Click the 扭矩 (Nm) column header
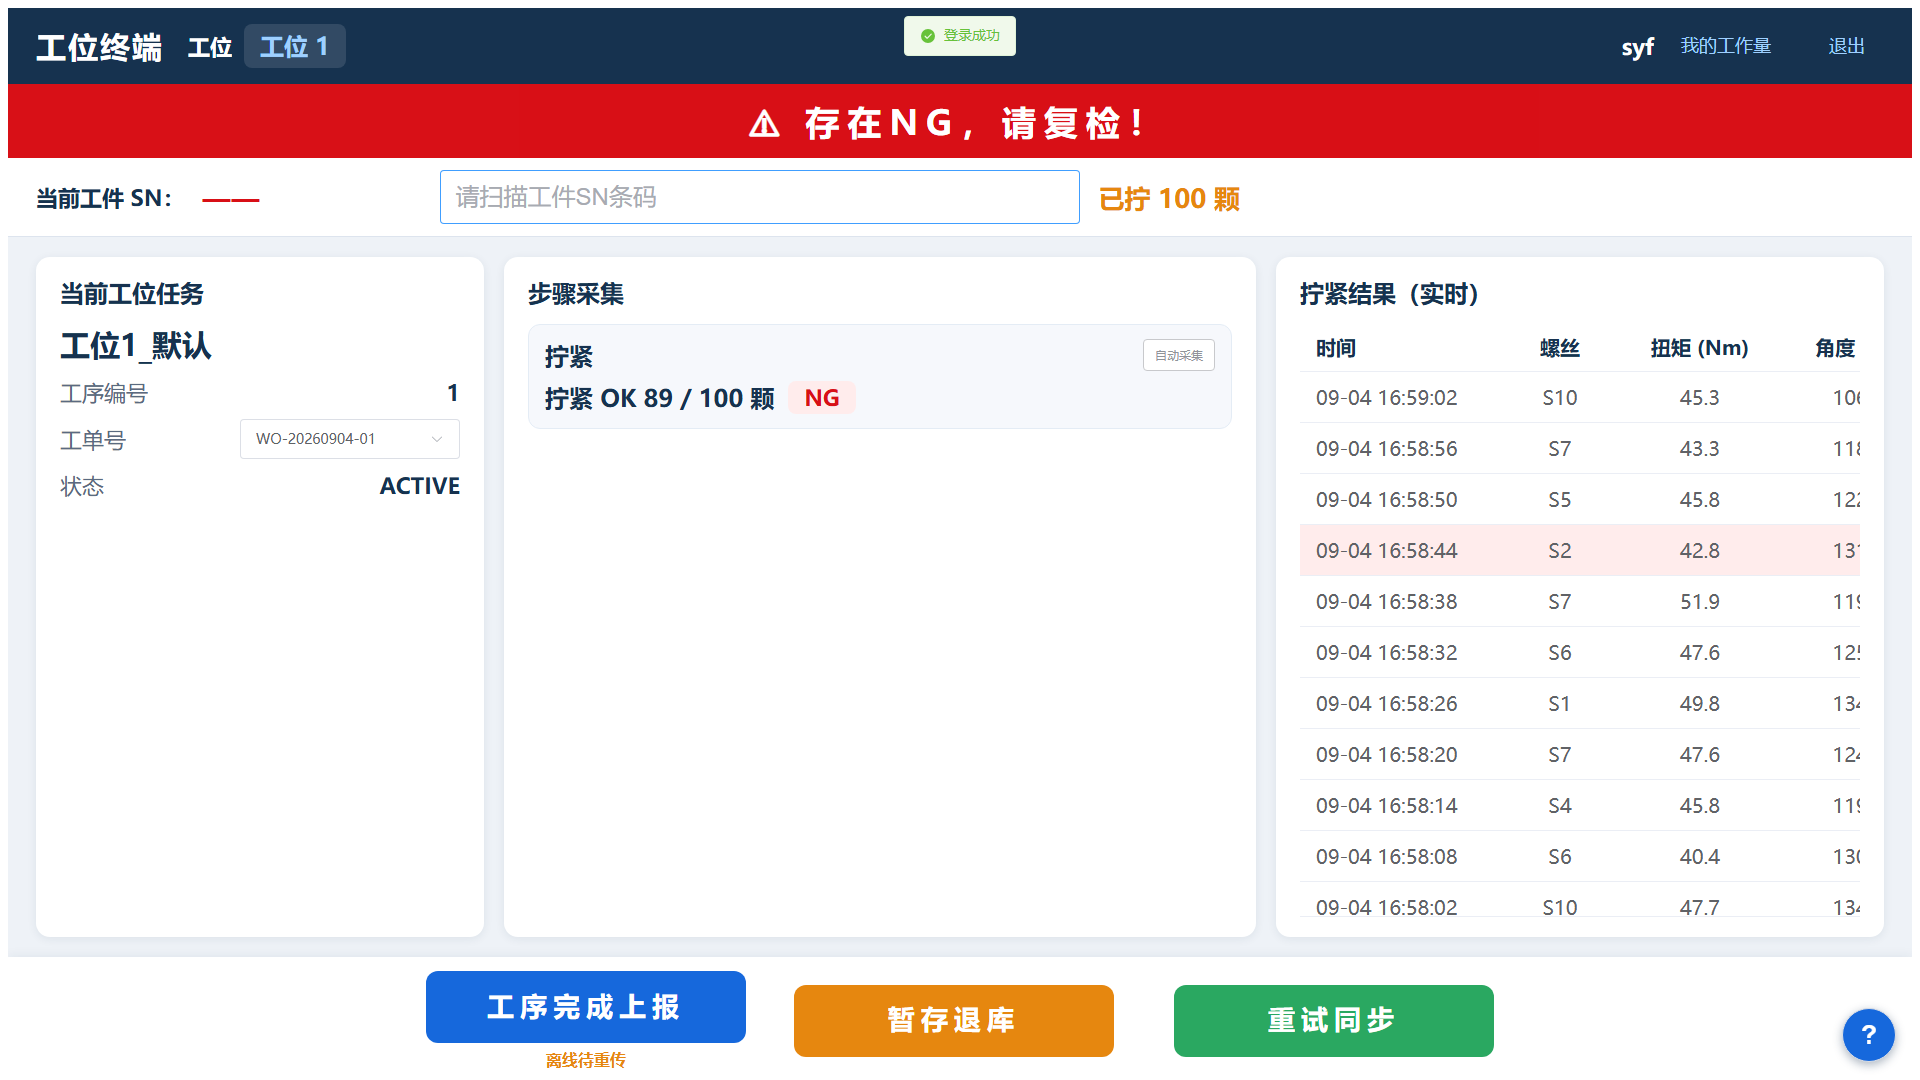The image size is (1920, 1080). pos(1699,348)
